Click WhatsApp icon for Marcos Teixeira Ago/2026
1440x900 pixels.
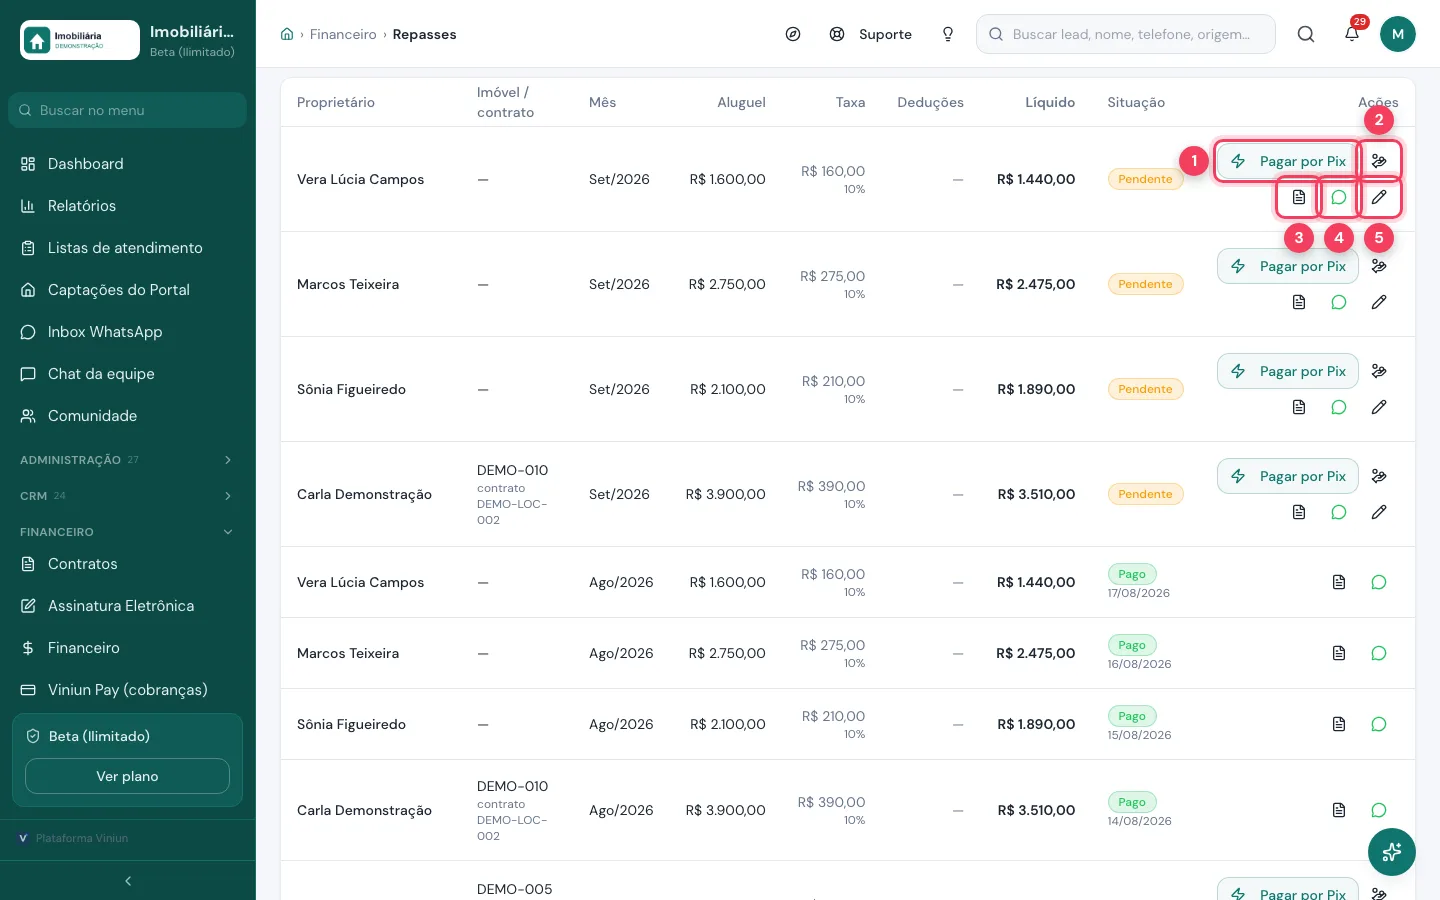click(1379, 653)
